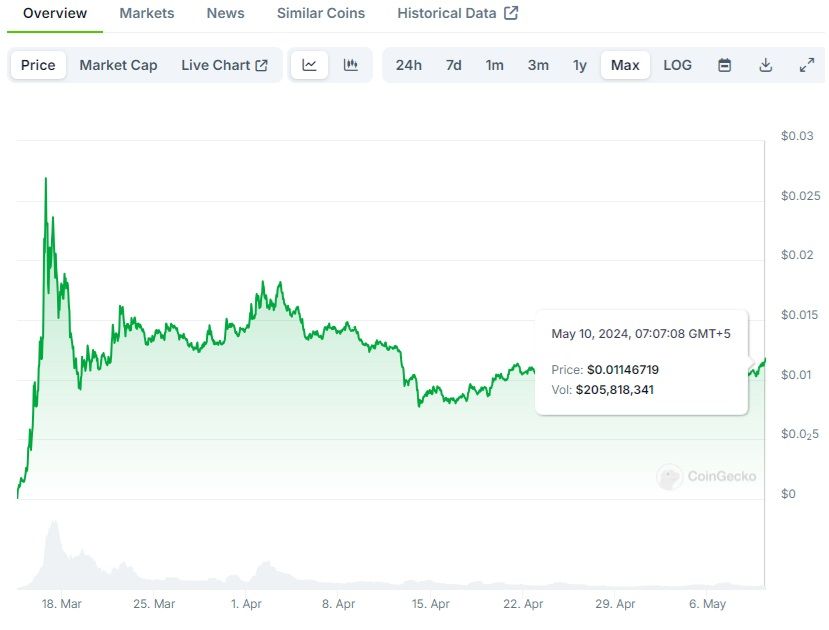Viewport: 829px width, 630px height.
Task: Click the CoinGecko watermark logo
Action: 707,477
